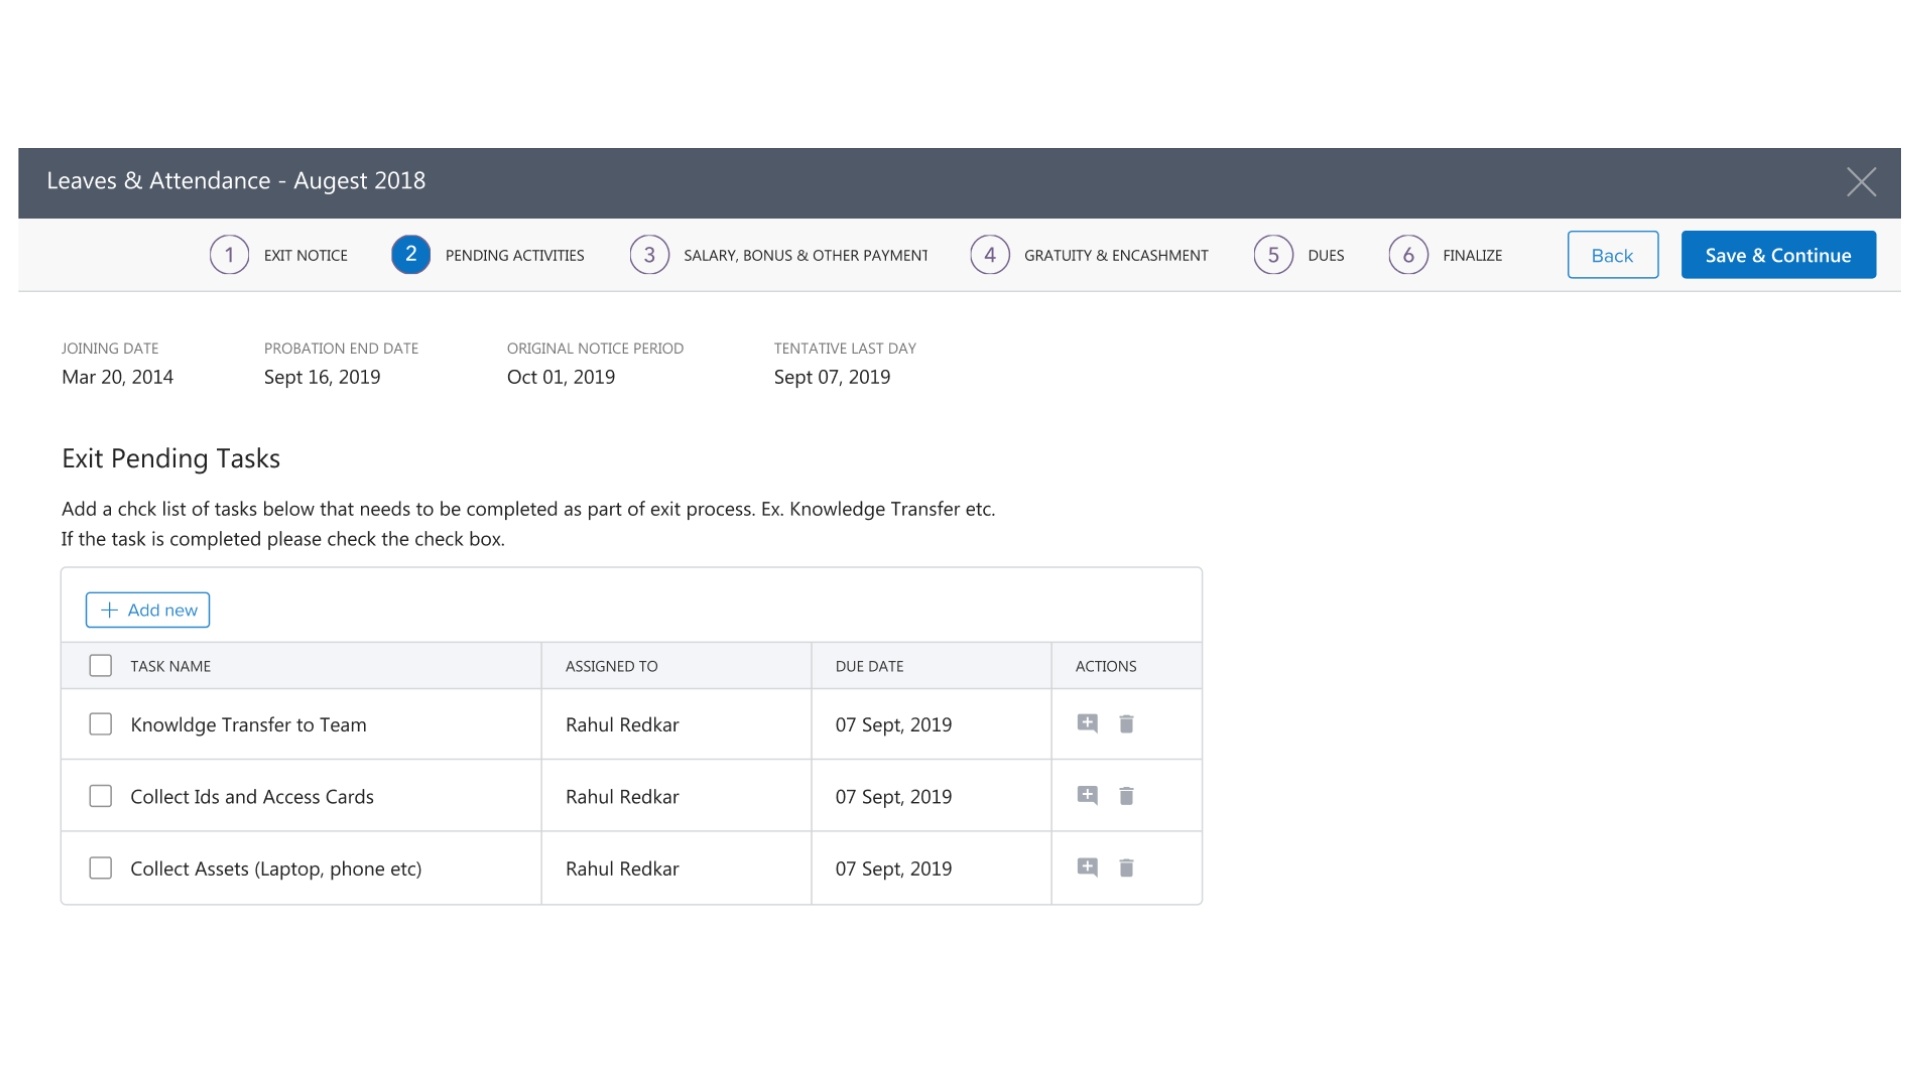Click the Due Date column header
Image resolution: width=1920 pixels, height=1080 pixels.
(869, 666)
